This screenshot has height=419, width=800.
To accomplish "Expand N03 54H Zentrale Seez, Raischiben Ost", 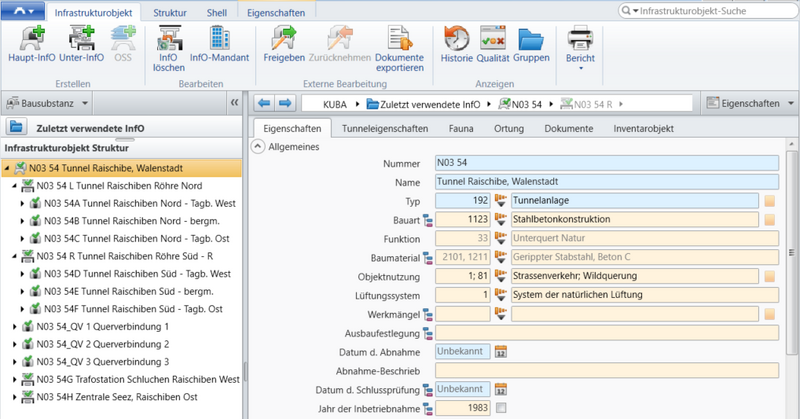I will pyautogui.click(x=14, y=397).
